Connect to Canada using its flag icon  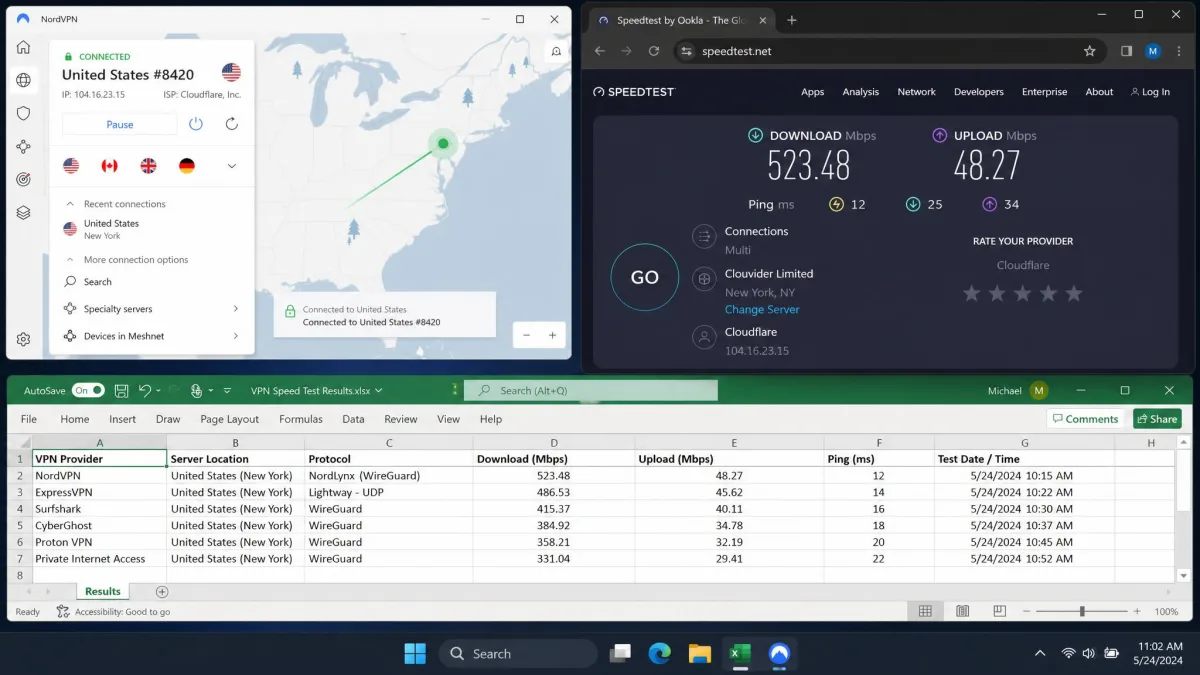[x=109, y=166]
